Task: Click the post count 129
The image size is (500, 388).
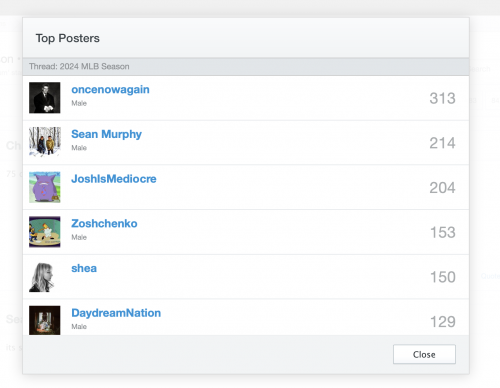Action: [443, 322]
